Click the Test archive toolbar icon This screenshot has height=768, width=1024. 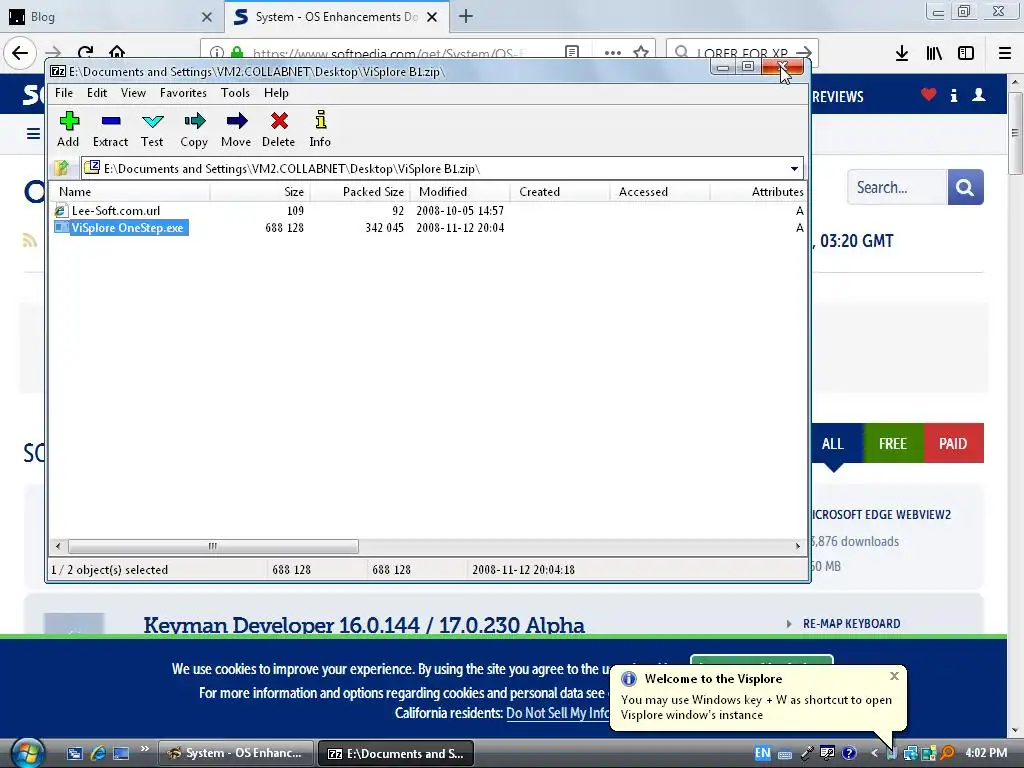click(152, 129)
